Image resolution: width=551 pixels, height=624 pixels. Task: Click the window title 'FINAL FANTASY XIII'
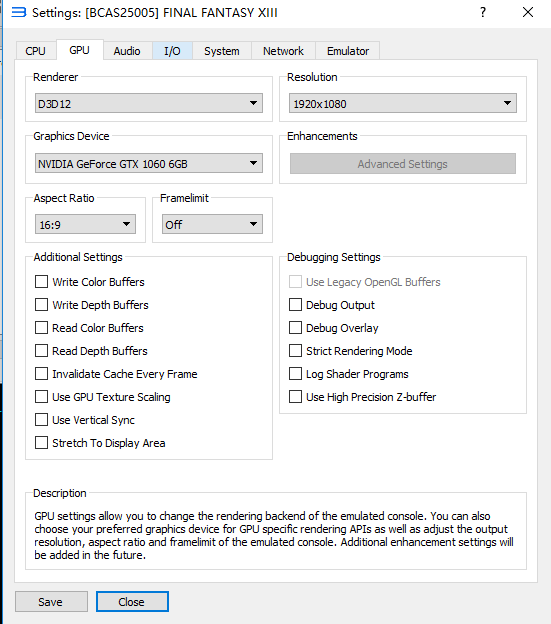220,13
